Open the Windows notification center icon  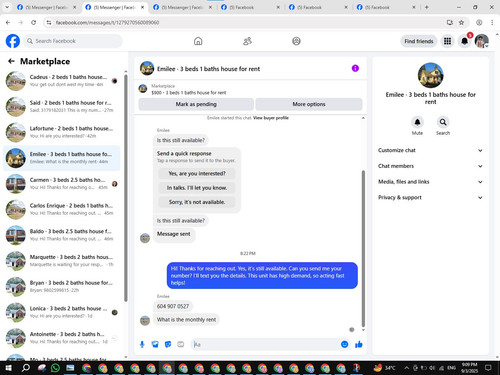pyautogui.click(x=488, y=368)
